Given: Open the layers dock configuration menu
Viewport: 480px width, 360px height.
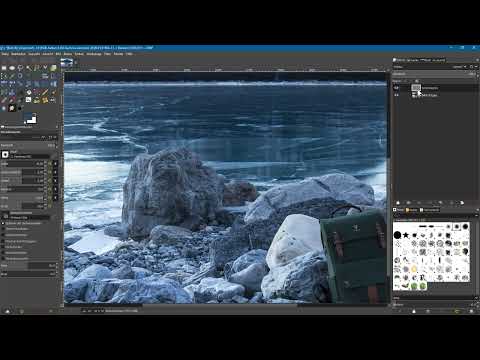Looking at the screenshot, I should click(x=477, y=60).
